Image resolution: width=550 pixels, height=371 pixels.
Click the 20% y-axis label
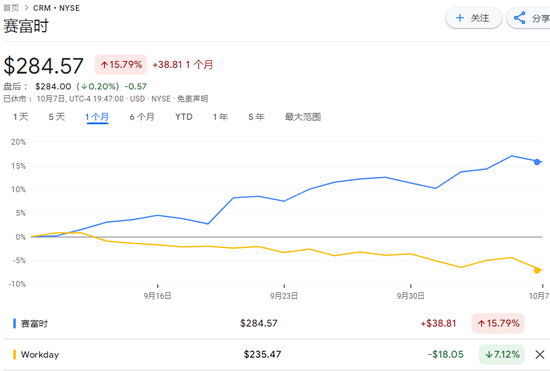[x=18, y=142]
